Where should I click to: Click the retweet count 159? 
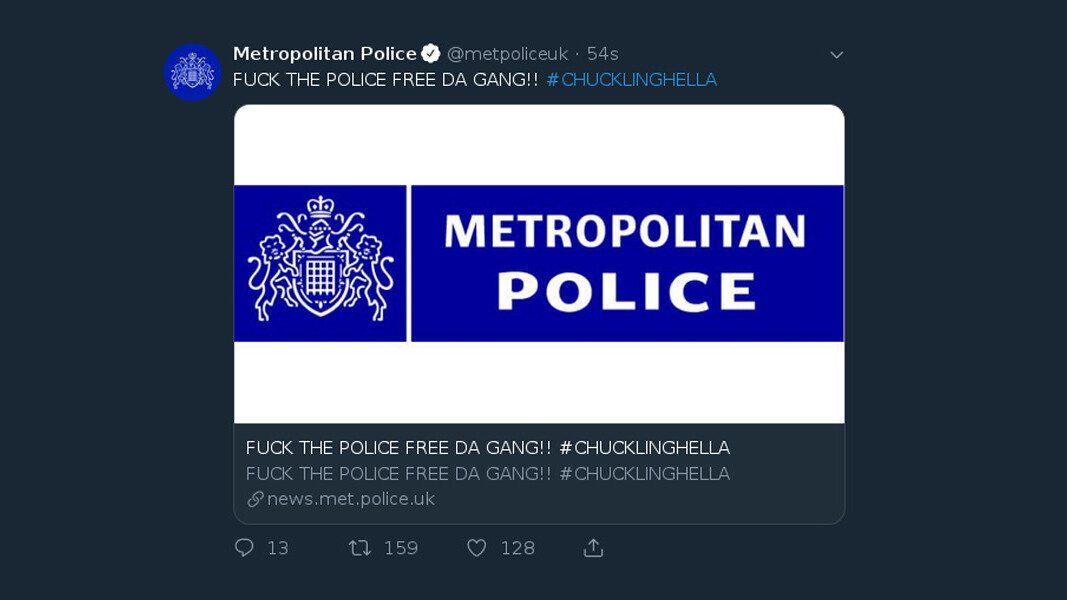click(x=401, y=548)
